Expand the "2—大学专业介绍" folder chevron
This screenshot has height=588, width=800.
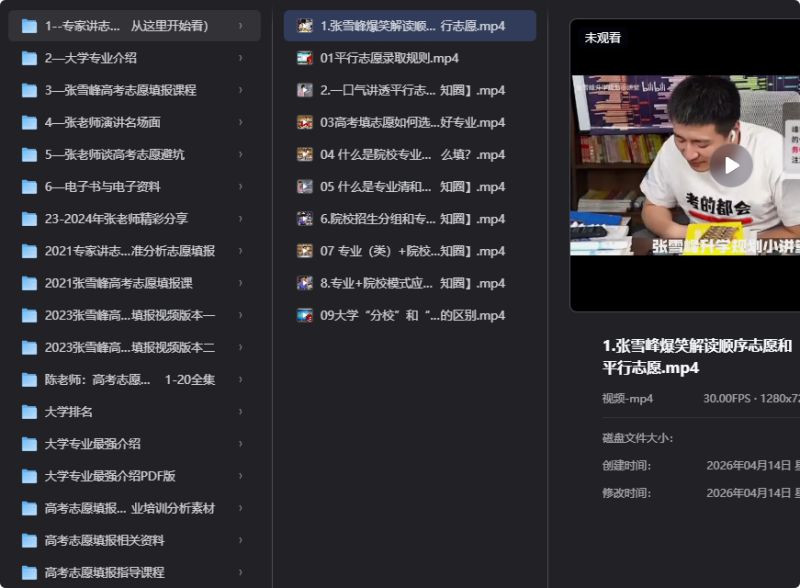pos(240,59)
